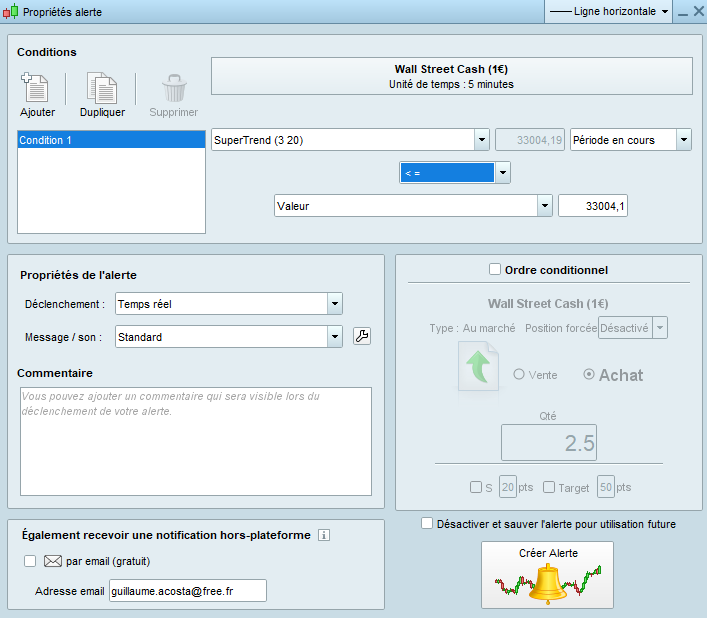Screen dimensions: 707x618
Task: Select Condition 1 in the list
Action: [x=111, y=140]
